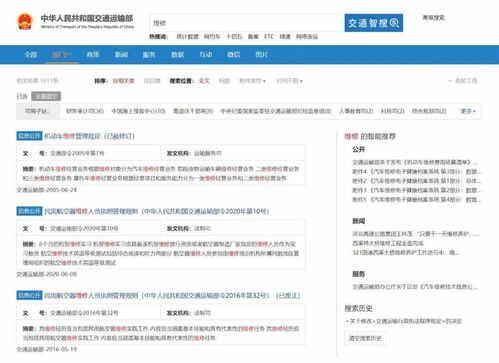
Task: Switch to the 政策 tab
Action: [93, 54]
